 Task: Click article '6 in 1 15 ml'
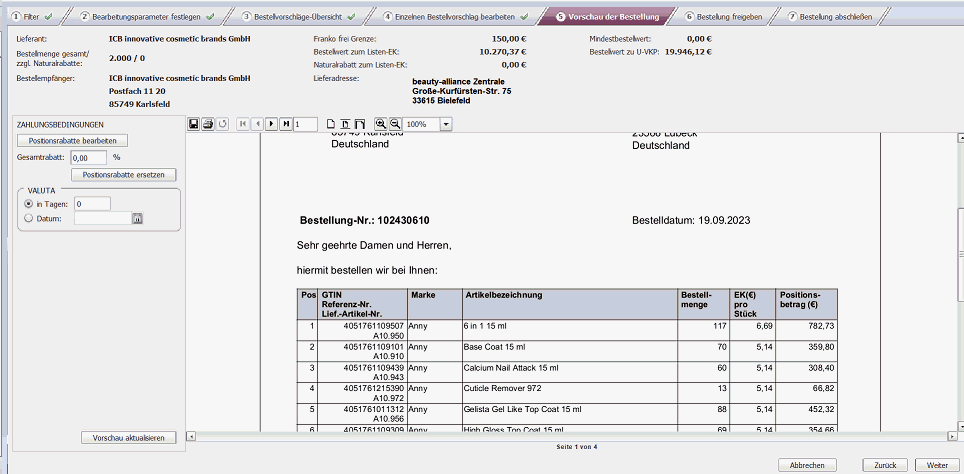coord(485,325)
